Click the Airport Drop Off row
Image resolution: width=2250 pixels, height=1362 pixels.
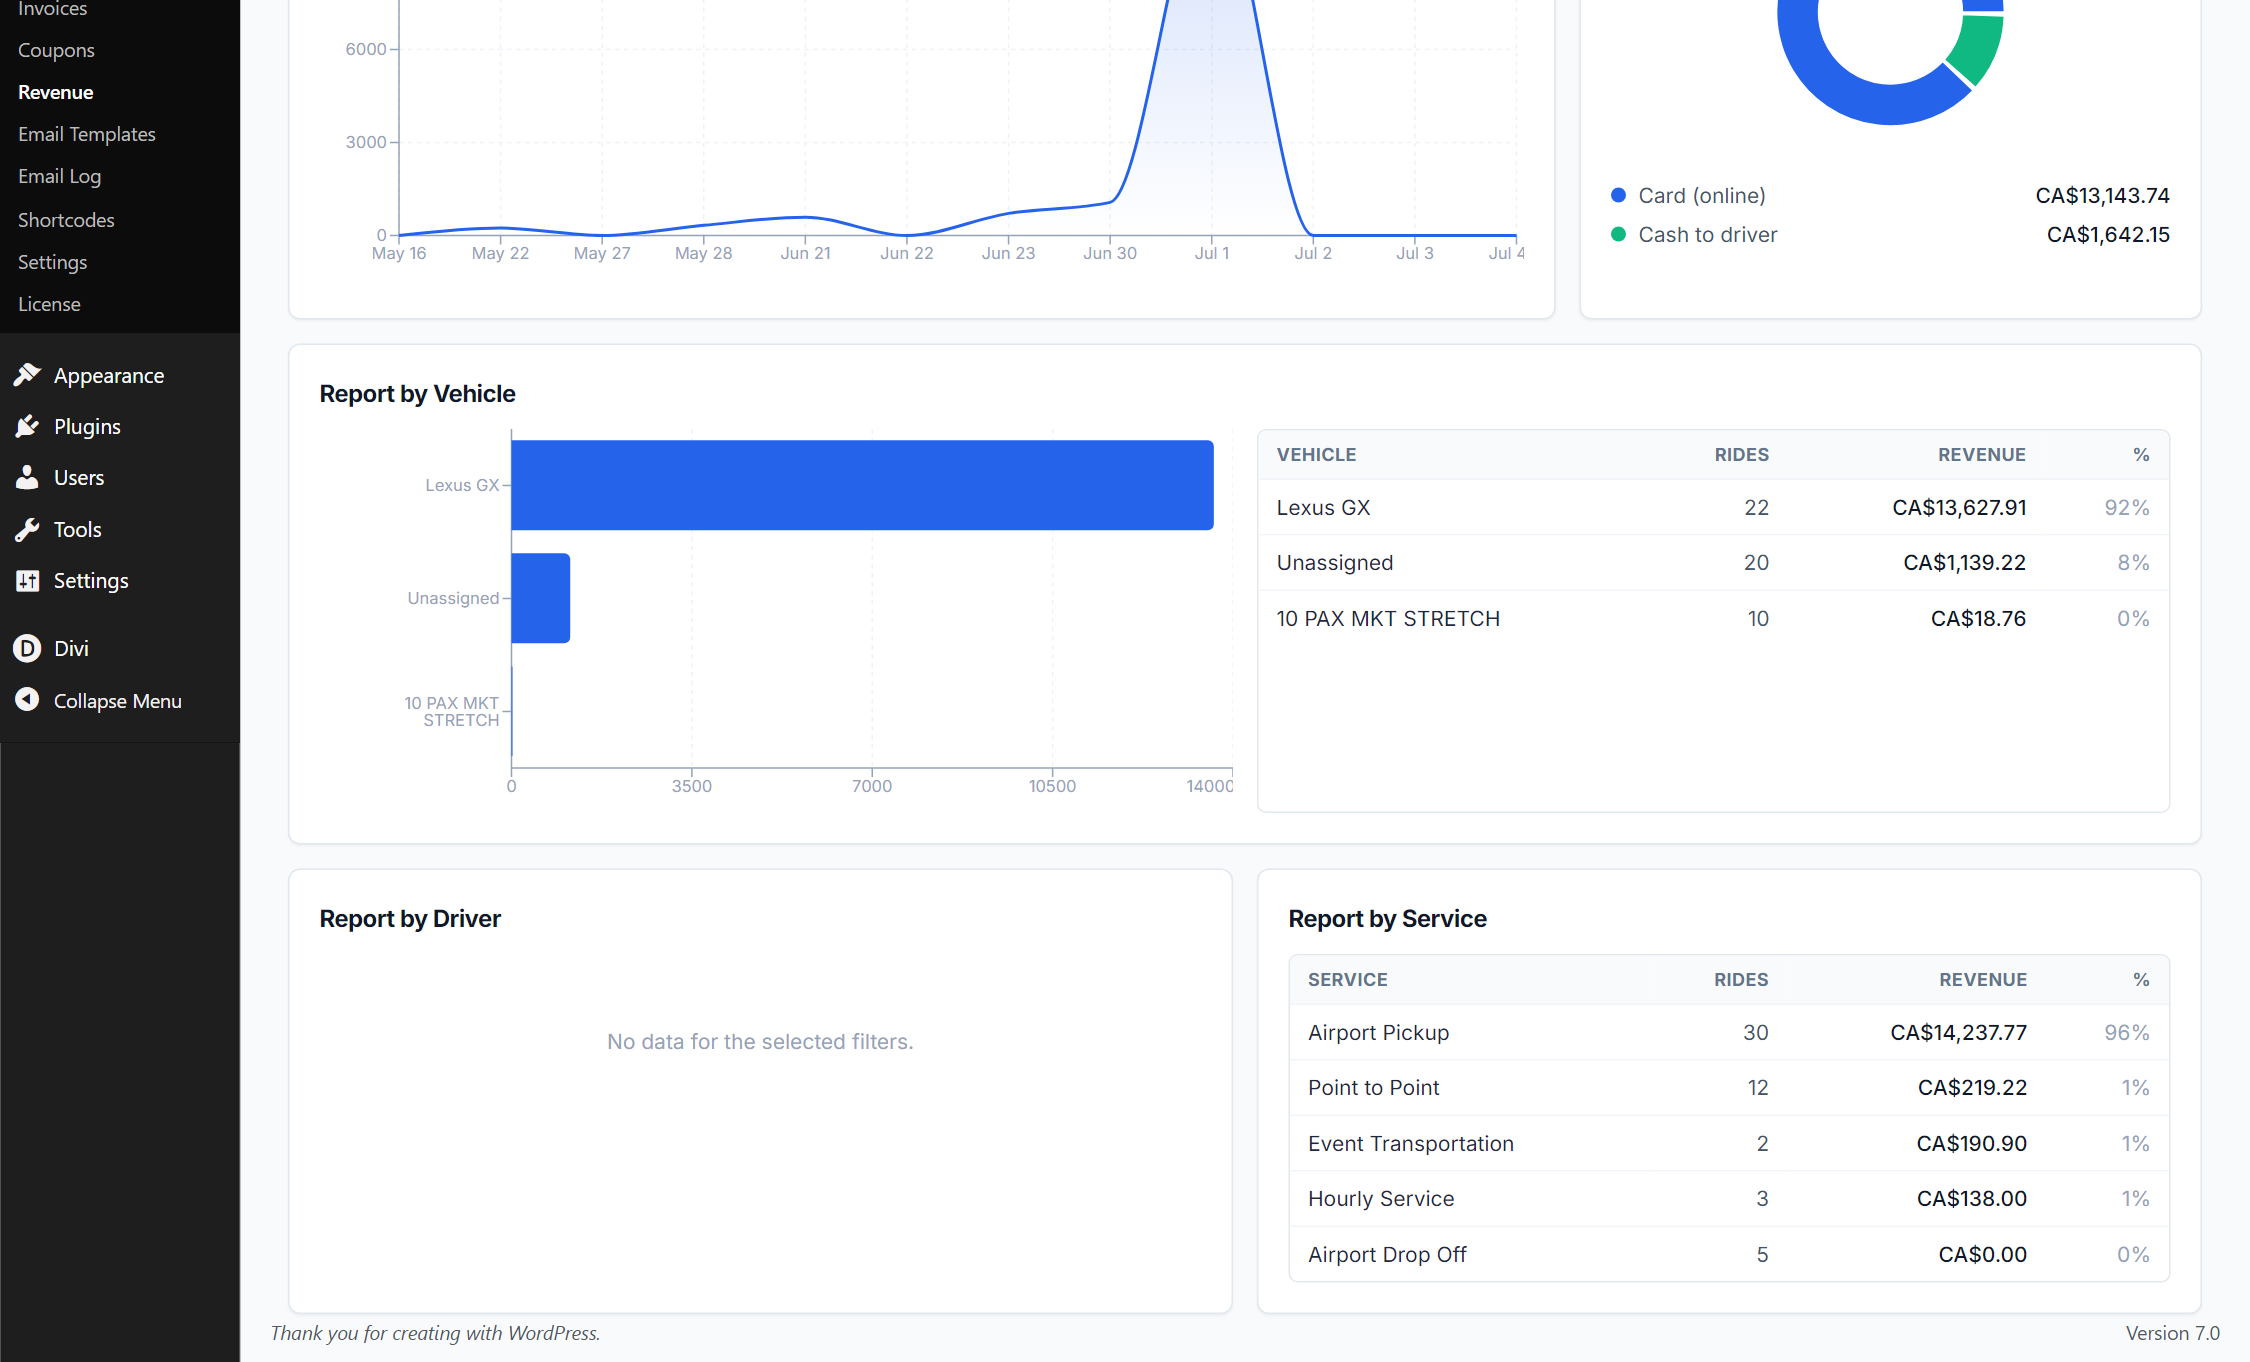1729,1255
